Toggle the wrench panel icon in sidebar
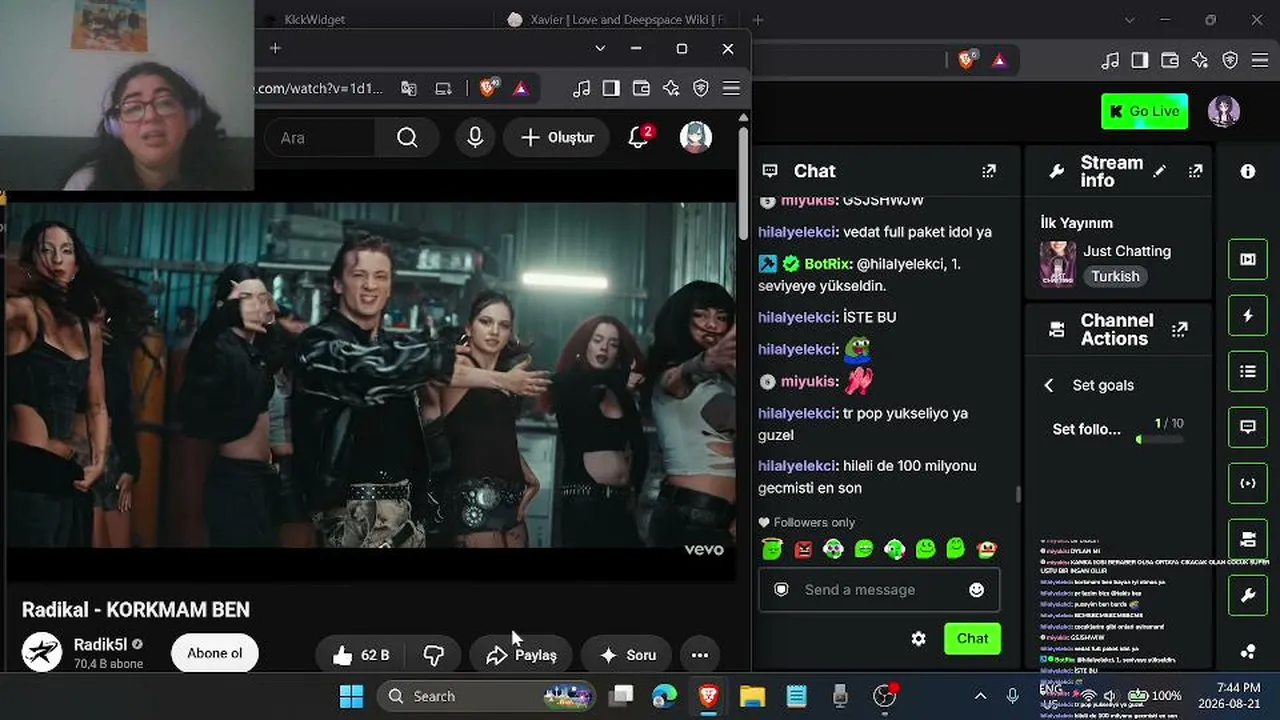 [x=1248, y=596]
